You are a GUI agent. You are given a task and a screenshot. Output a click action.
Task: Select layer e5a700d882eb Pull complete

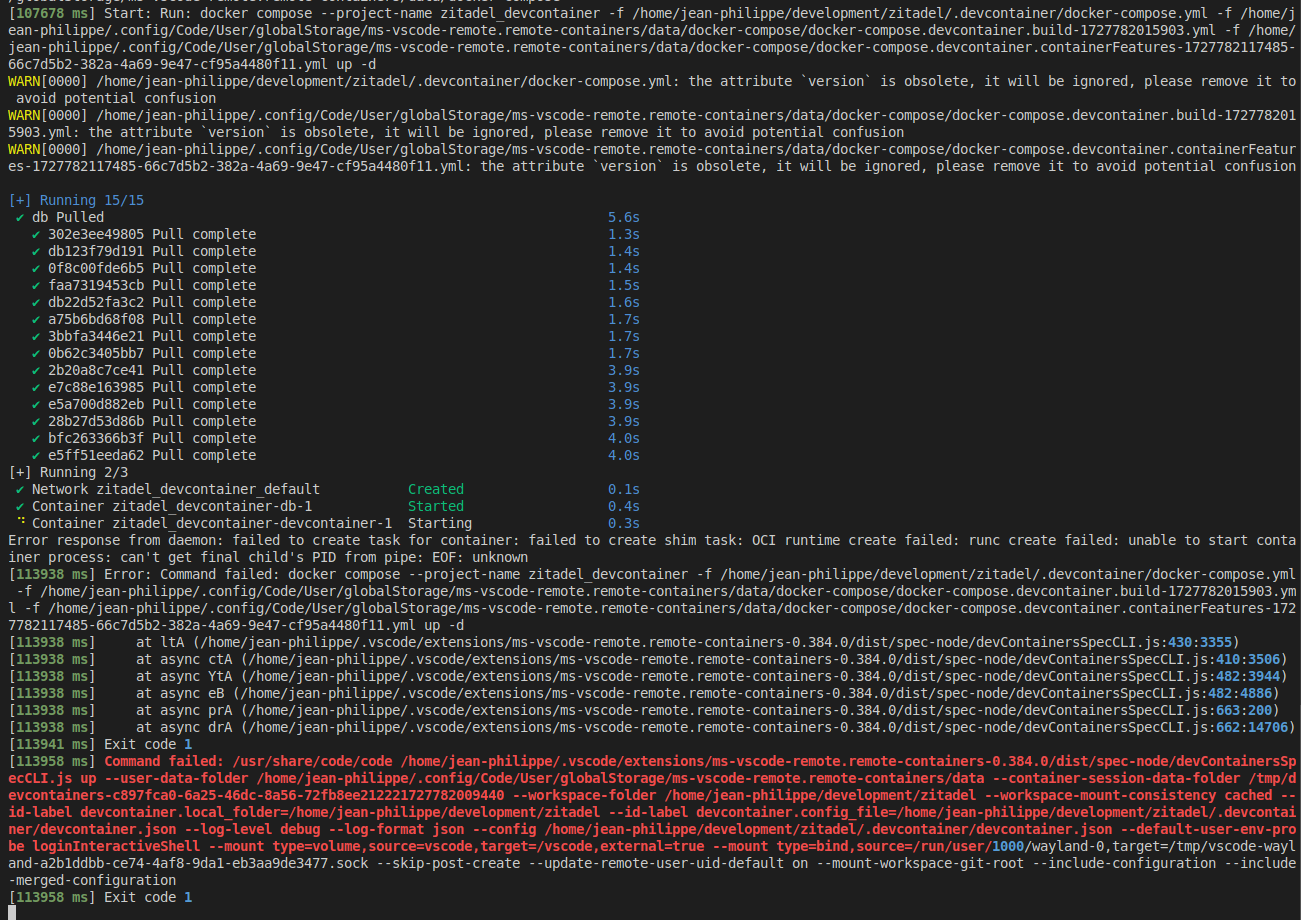tap(152, 404)
